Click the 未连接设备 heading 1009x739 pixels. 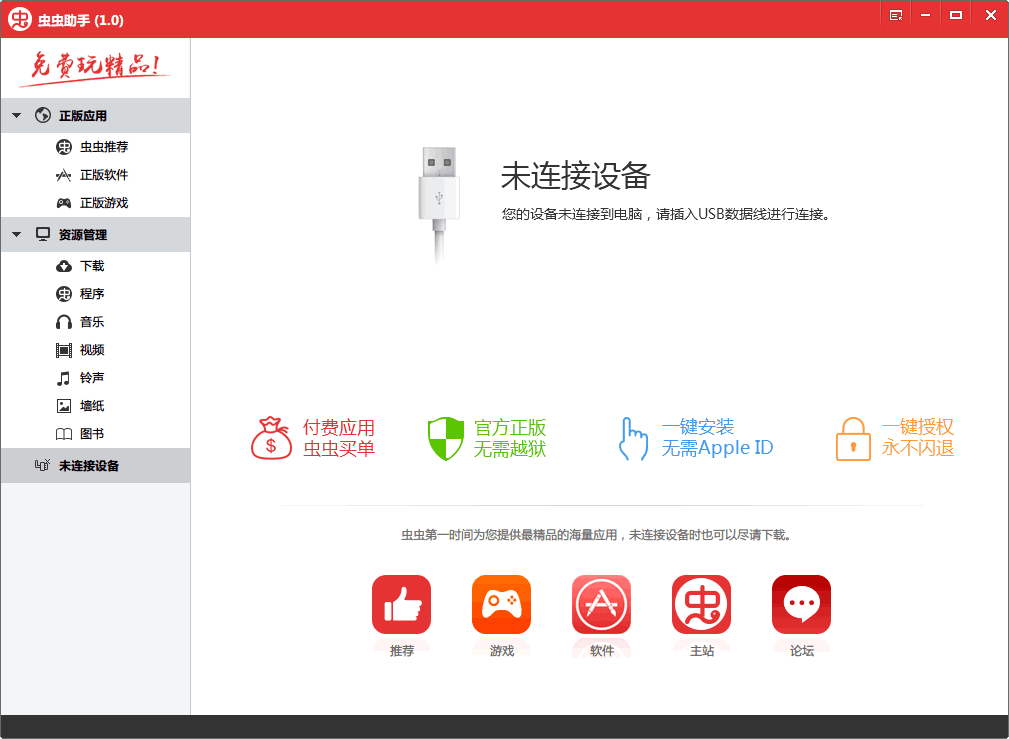[x=575, y=176]
